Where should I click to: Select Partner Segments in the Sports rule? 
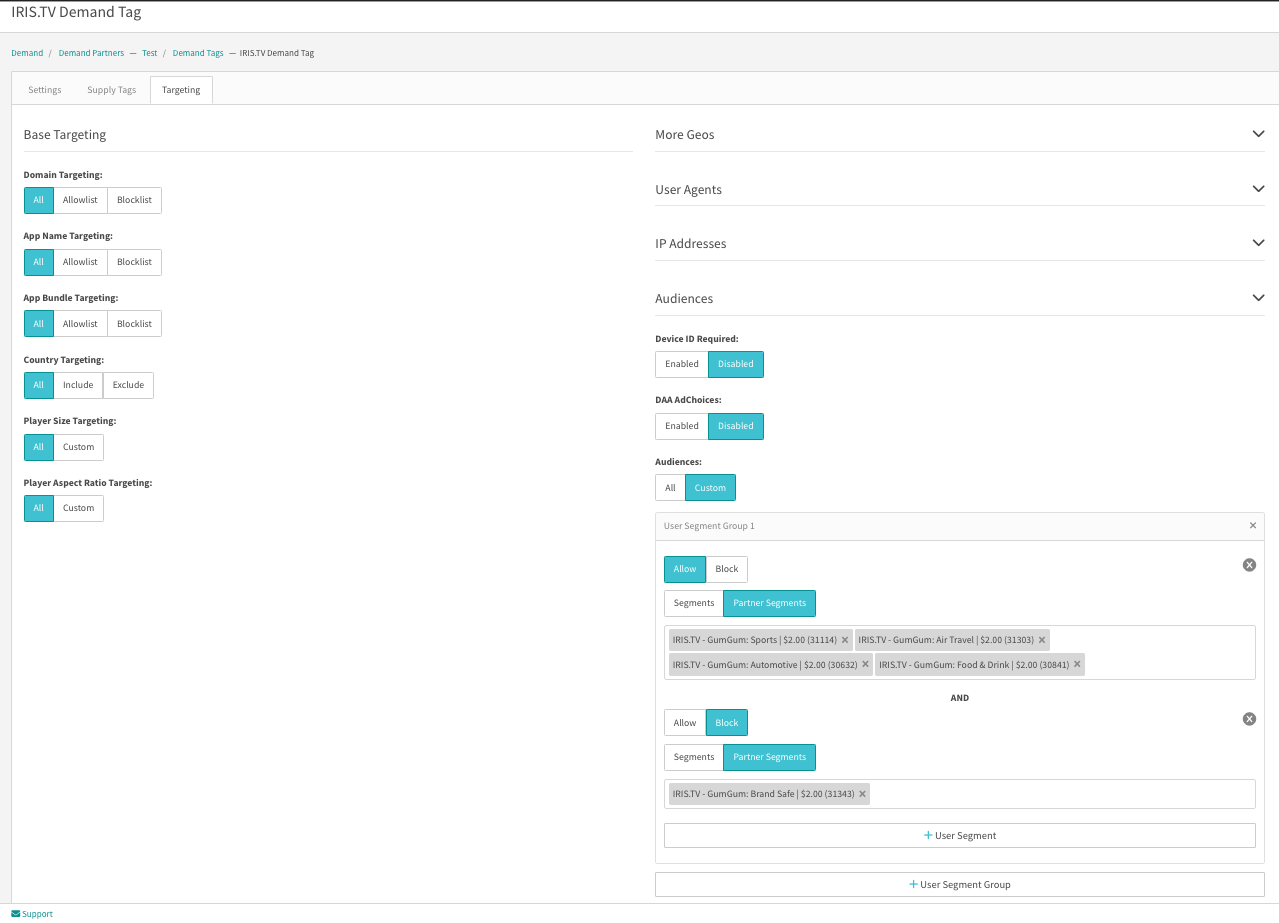click(770, 603)
